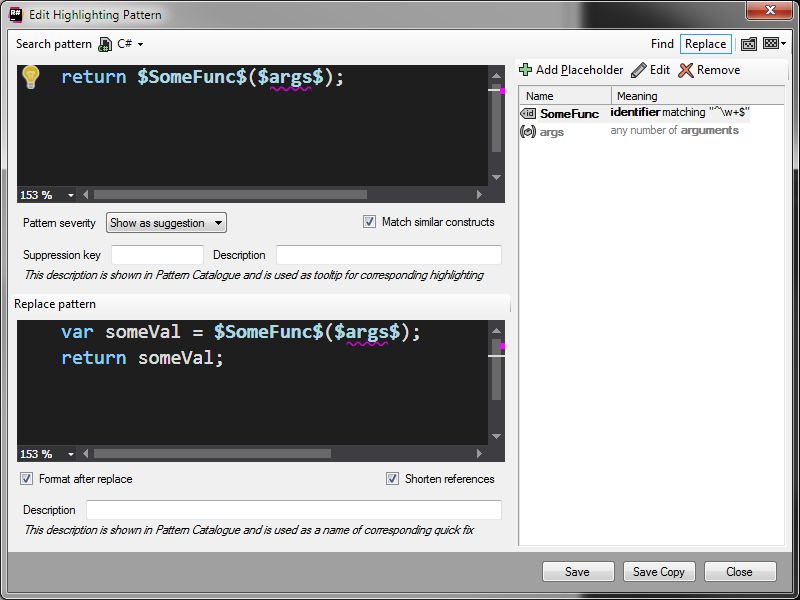Close the dialog with the red X
The image size is (800, 600).
pyautogui.click(x=769, y=10)
